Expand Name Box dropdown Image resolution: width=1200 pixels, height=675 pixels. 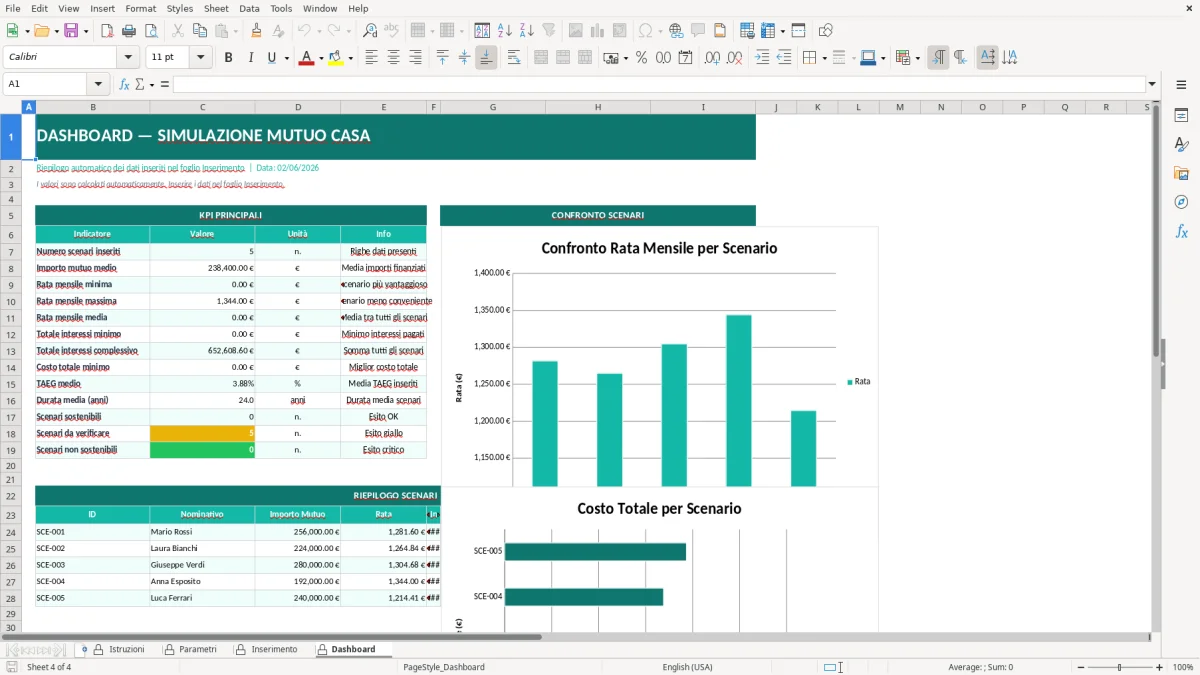[x=98, y=84]
